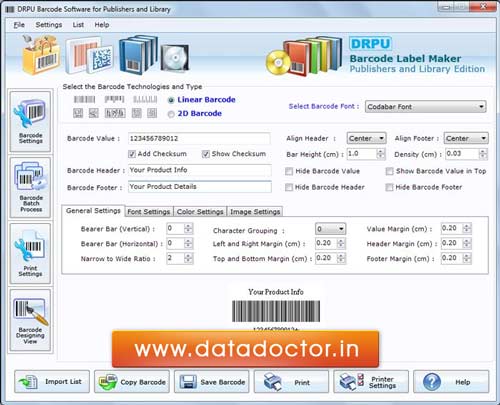Click the Barcode Header input field
The image size is (500, 405).
[x=199, y=170]
